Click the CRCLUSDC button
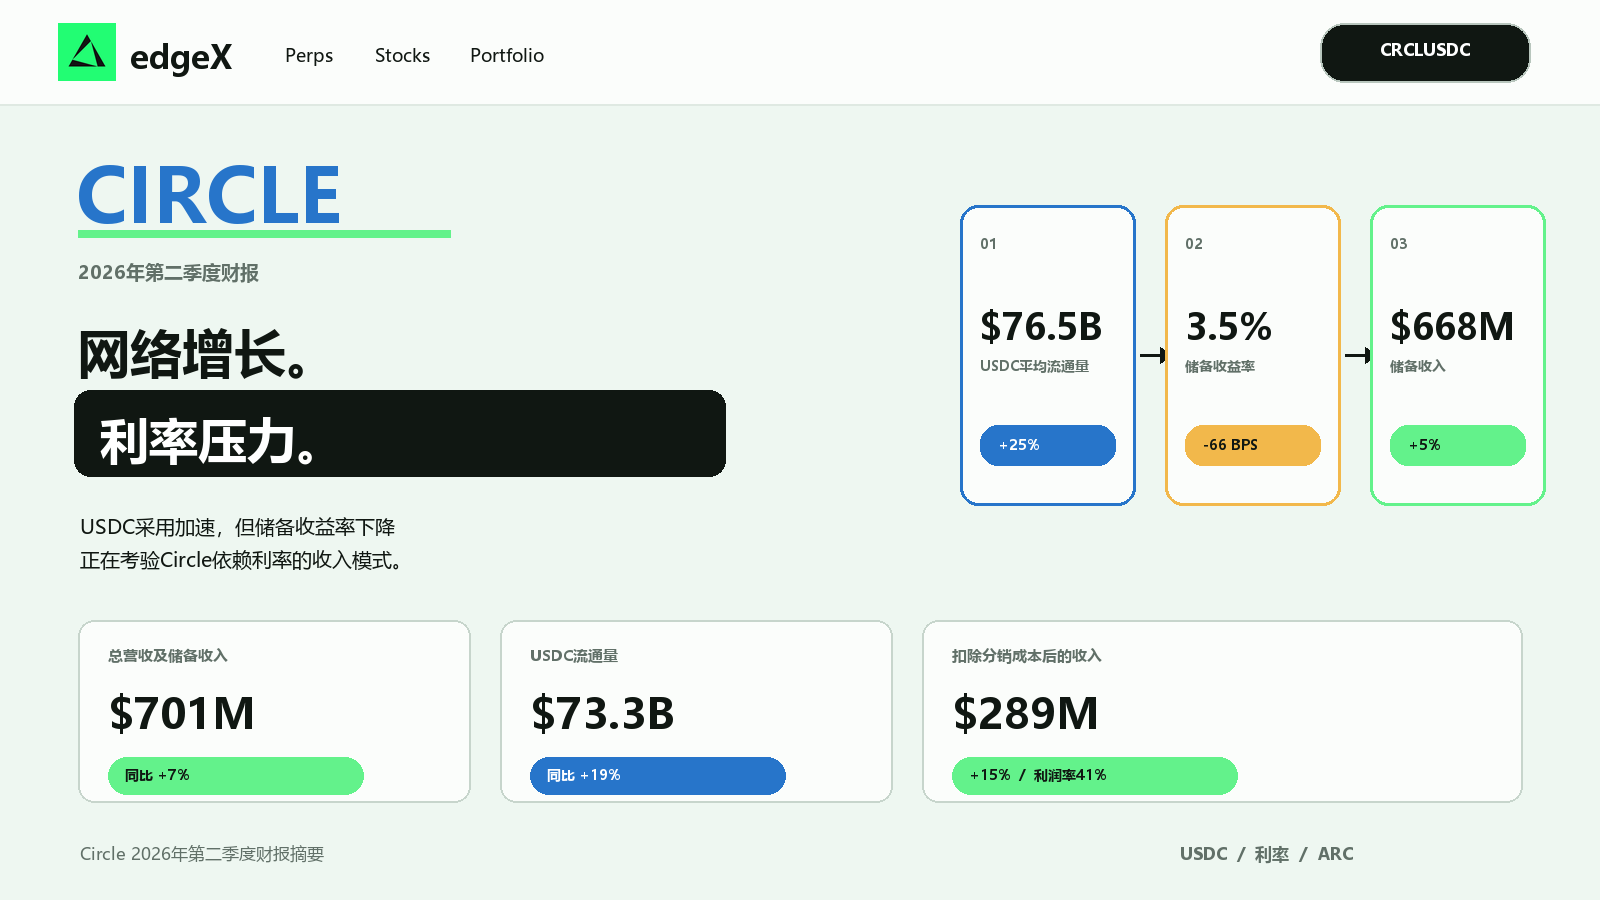The height and width of the screenshot is (900, 1600). point(1425,52)
